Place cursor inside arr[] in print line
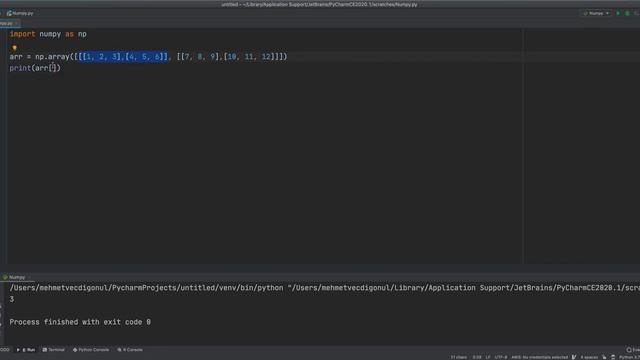Screen dimensions: 640x360 (53, 68)
